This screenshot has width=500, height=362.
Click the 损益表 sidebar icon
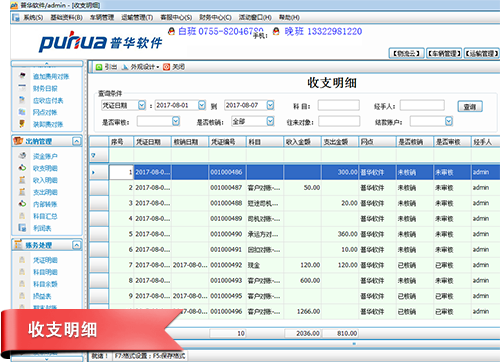click(x=22, y=296)
